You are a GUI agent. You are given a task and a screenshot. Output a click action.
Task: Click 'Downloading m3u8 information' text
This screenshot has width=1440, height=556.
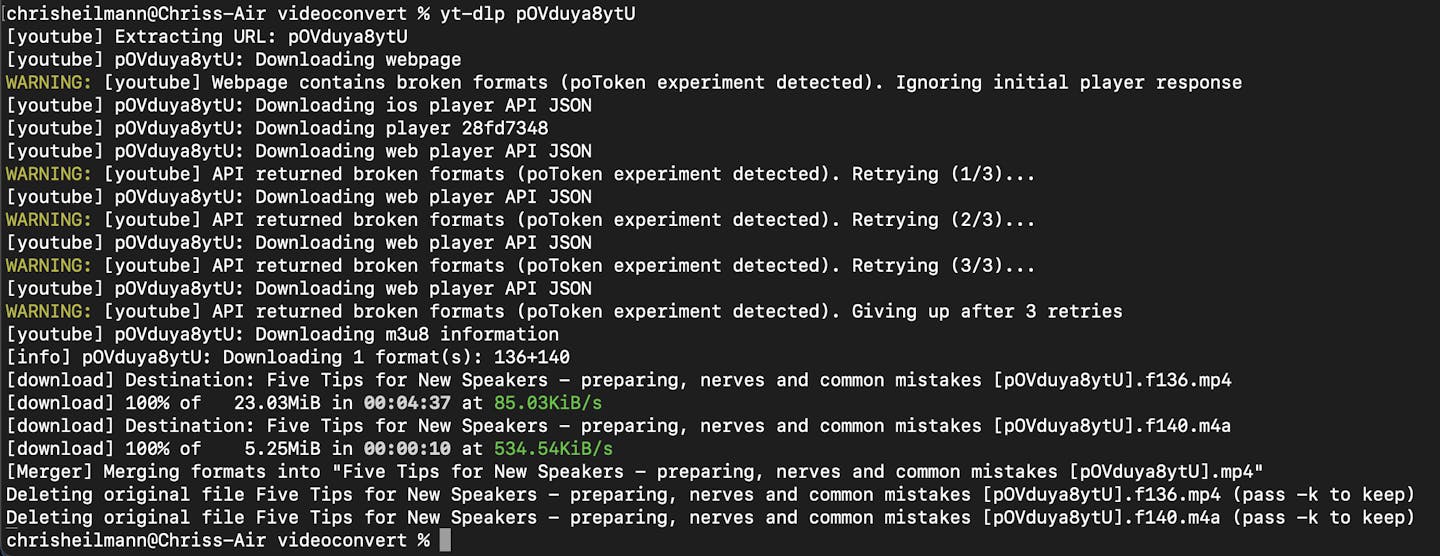pos(407,334)
